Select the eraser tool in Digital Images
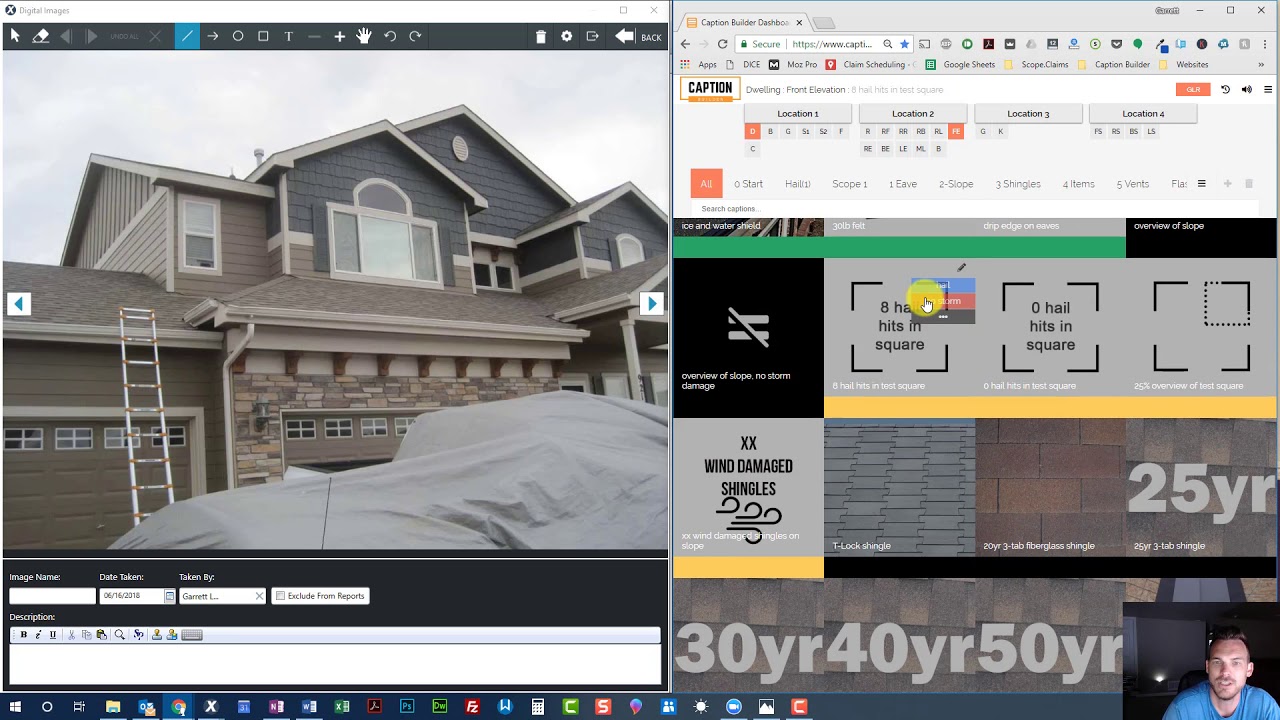 (41, 36)
